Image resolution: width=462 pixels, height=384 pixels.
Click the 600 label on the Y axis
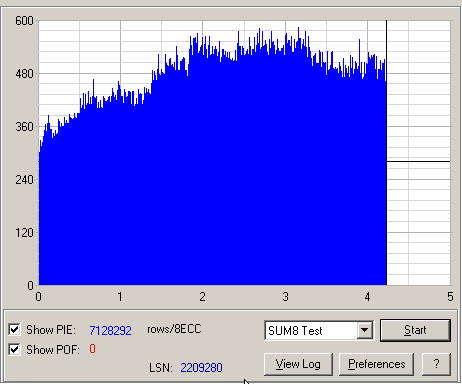[x=24, y=21]
